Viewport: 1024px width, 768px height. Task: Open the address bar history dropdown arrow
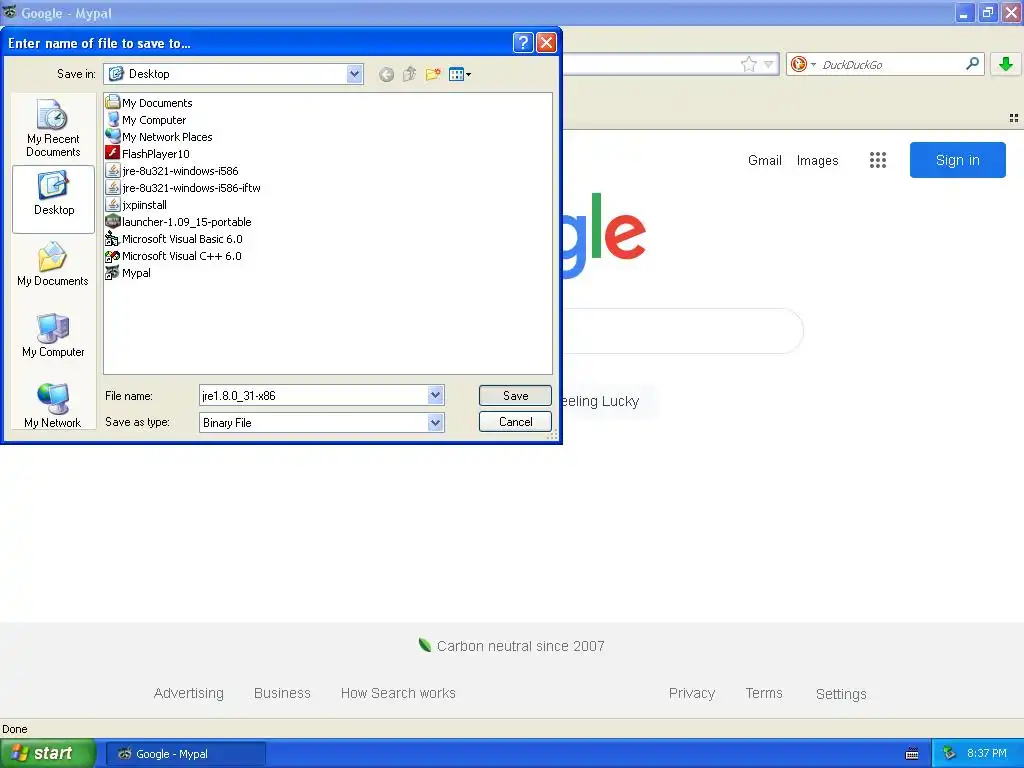click(x=769, y=64)
